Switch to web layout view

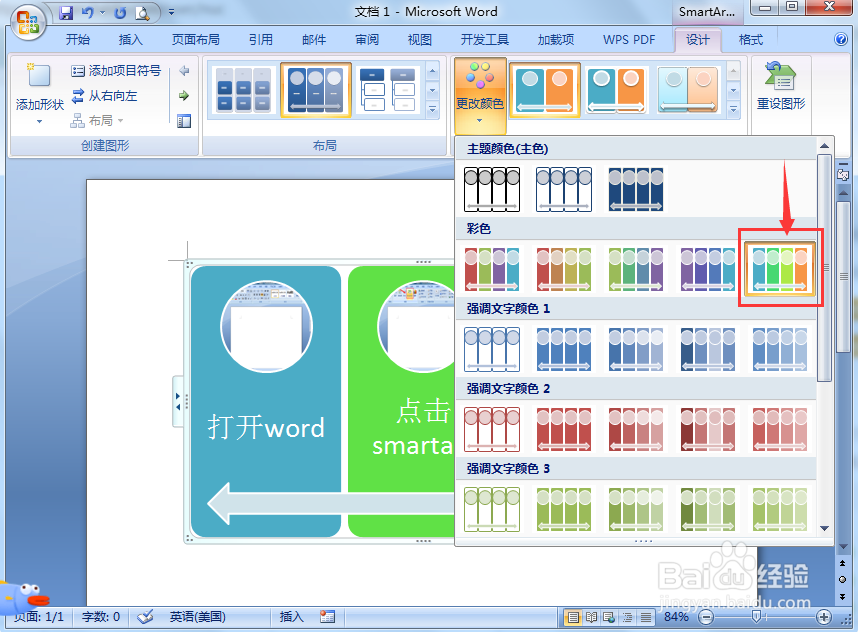[x=609, y=617]
